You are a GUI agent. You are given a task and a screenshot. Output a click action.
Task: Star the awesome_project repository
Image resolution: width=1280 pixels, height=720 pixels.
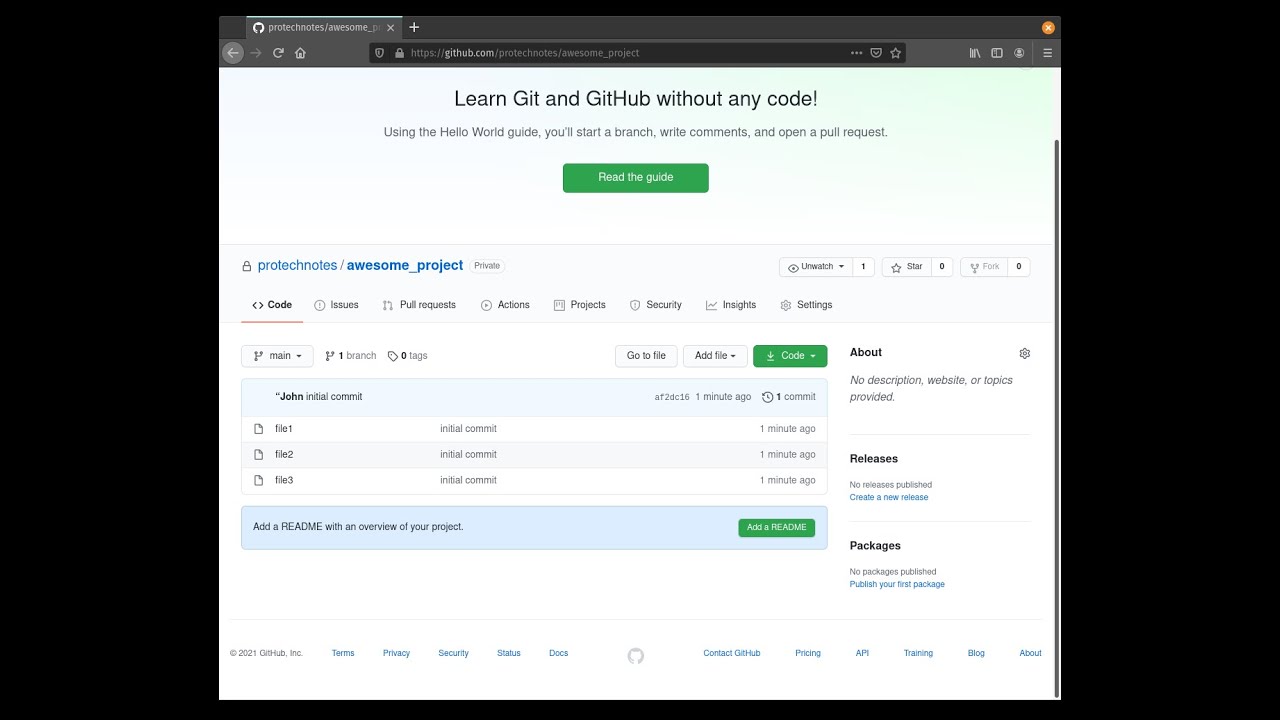tap(906, 267)
